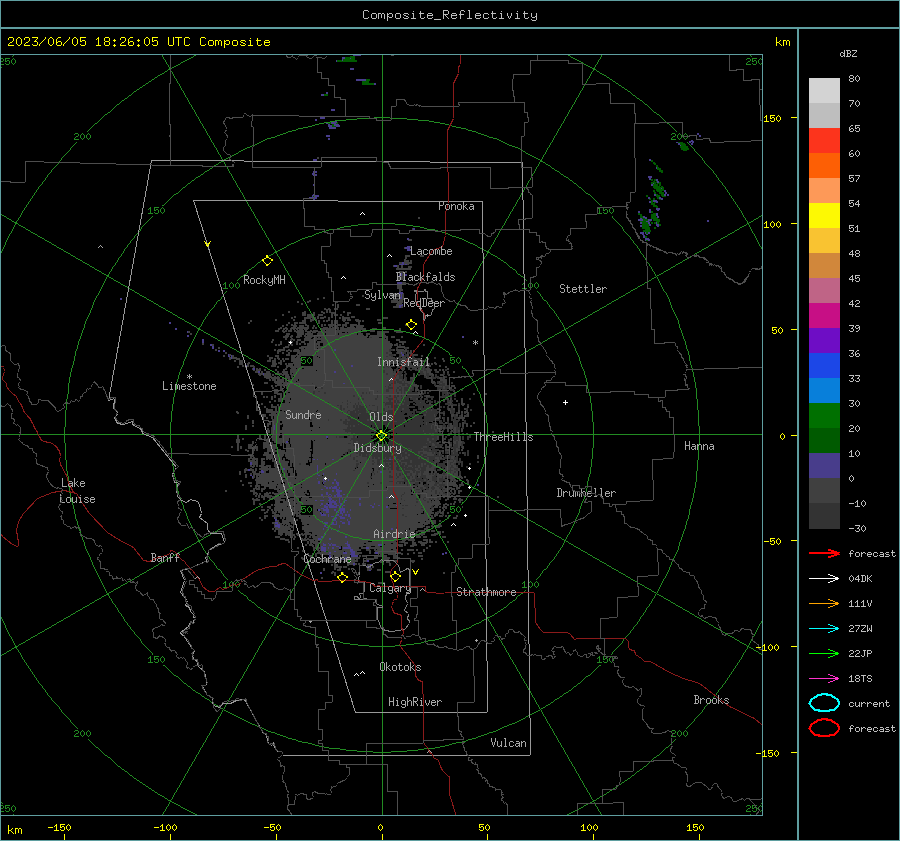Click the Innisfail town label
Screen dimensions: 900x841
click(403, 362)
